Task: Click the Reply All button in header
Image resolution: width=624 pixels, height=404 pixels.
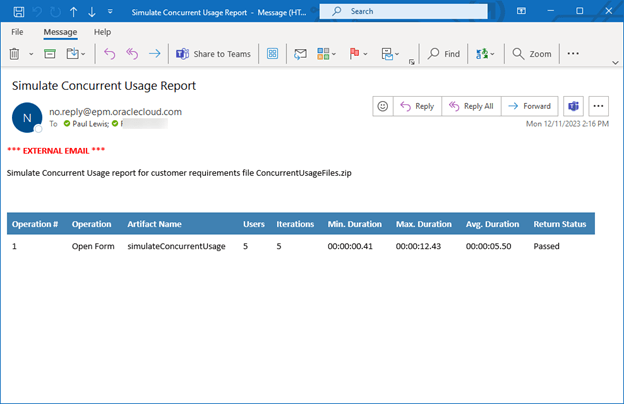Action: pos(470,106)
